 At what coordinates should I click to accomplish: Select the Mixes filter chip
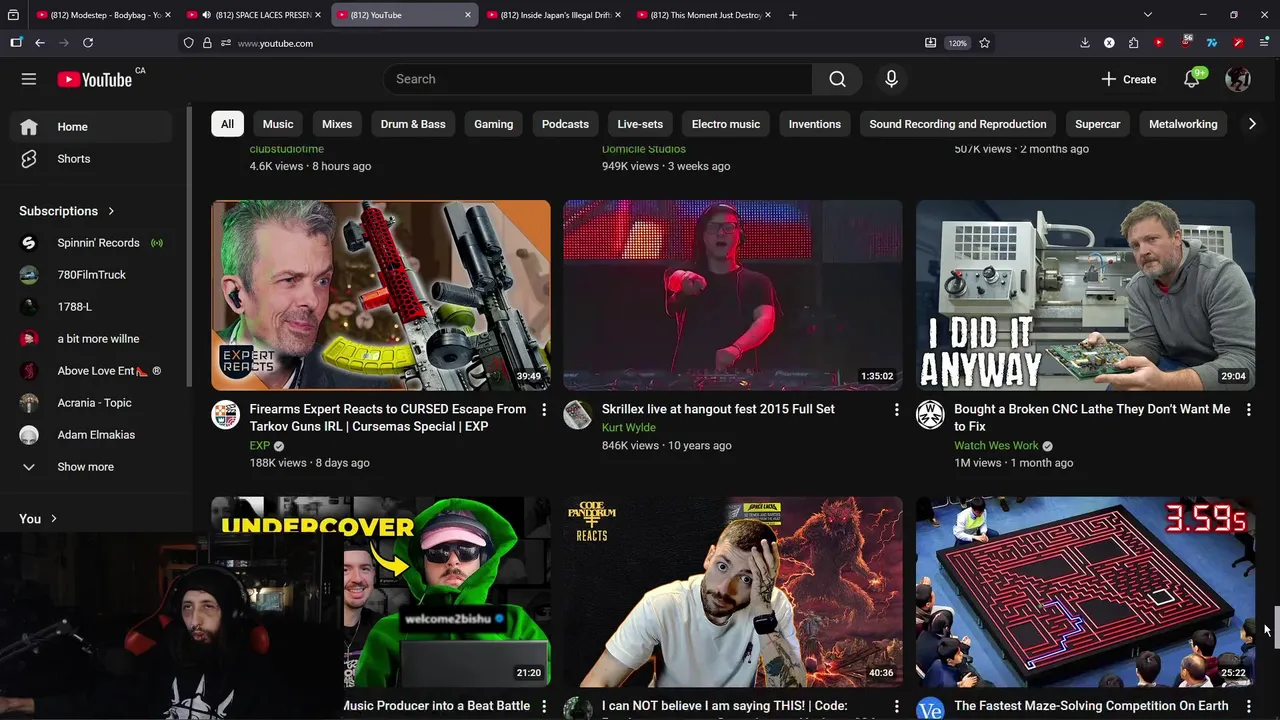337,124
